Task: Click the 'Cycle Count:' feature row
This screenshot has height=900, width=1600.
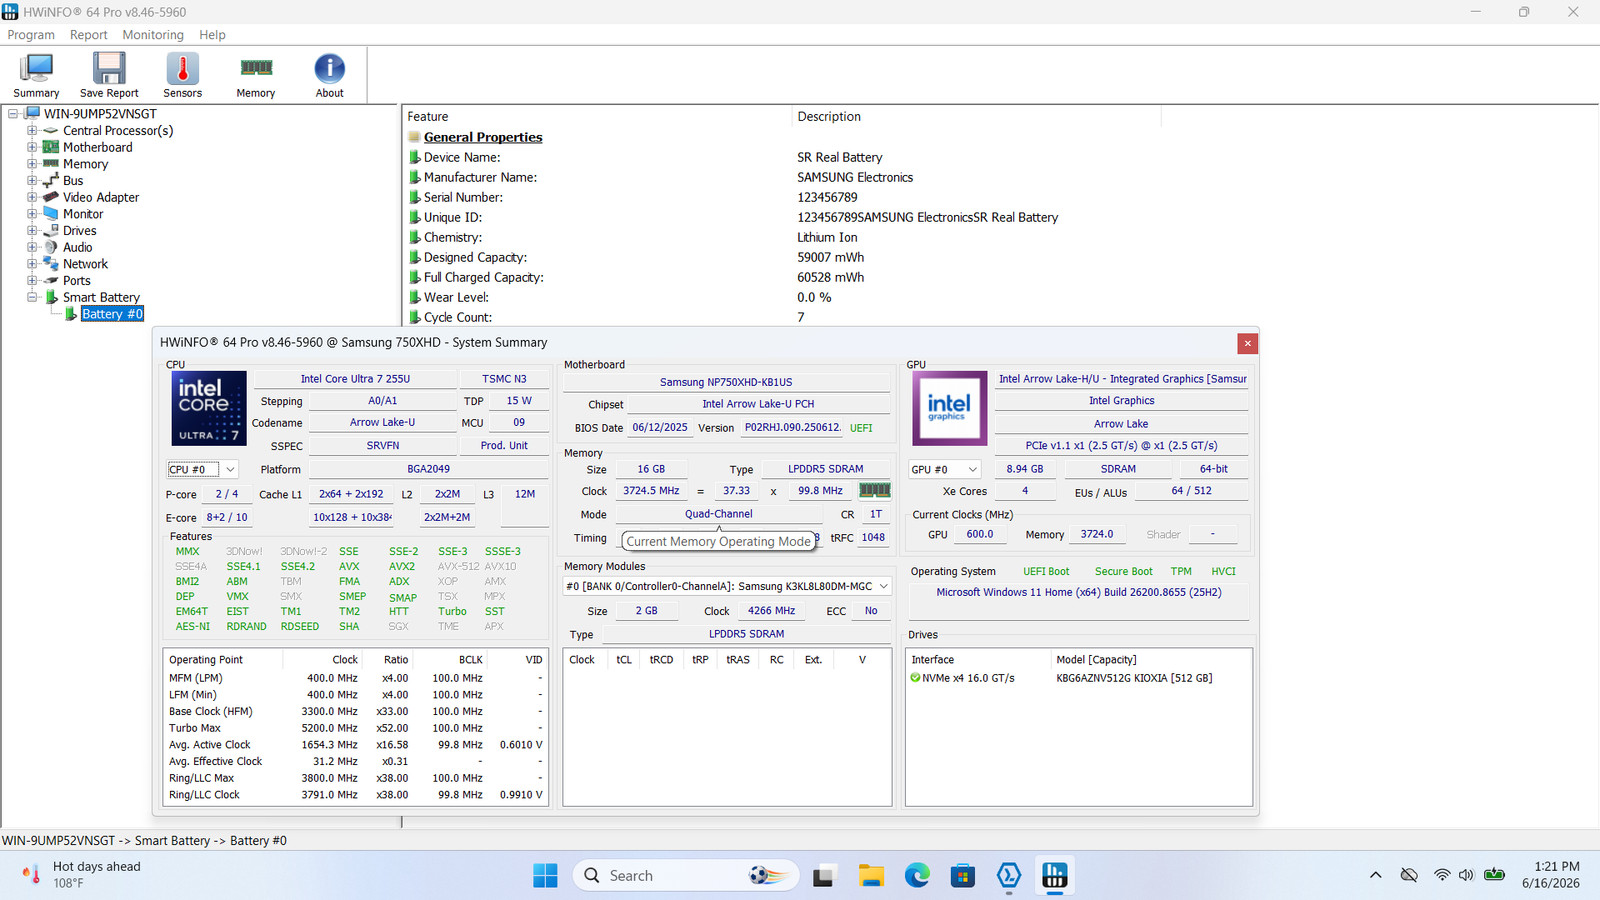Action: coord(458,317)
